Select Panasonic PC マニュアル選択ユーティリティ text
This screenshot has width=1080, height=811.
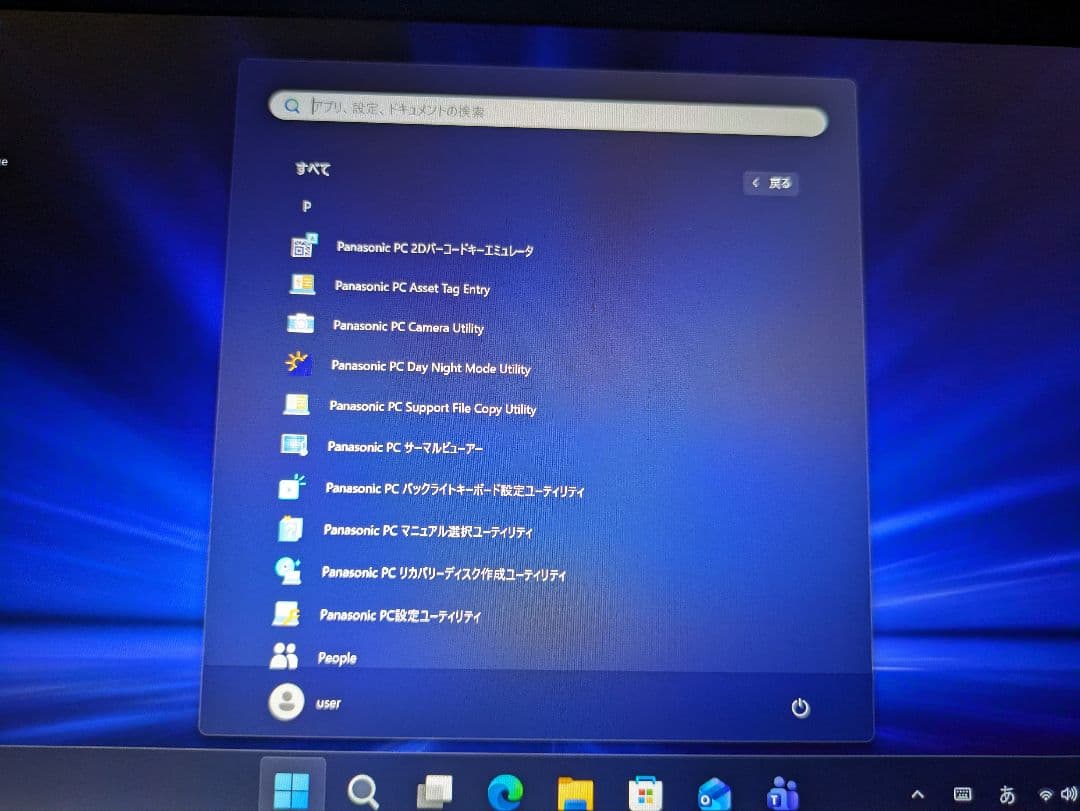point(428,531)
